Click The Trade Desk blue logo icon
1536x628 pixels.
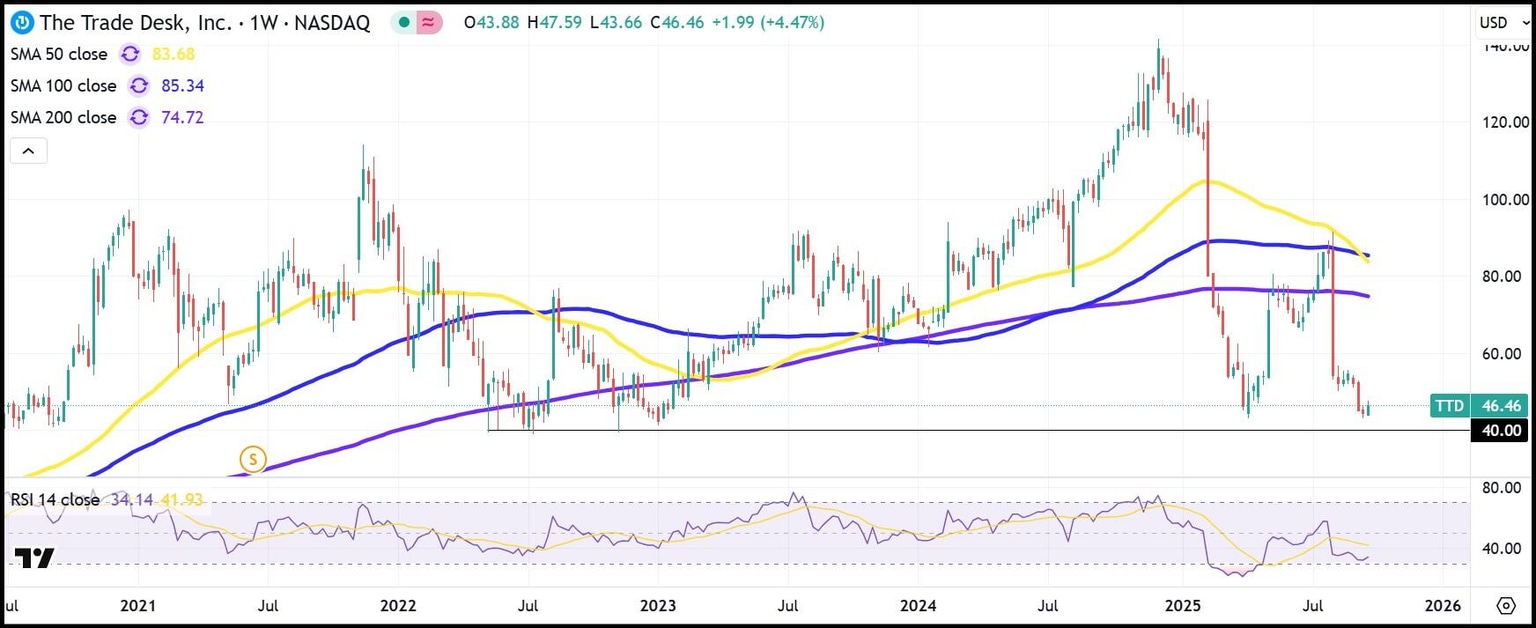(20, 22)
